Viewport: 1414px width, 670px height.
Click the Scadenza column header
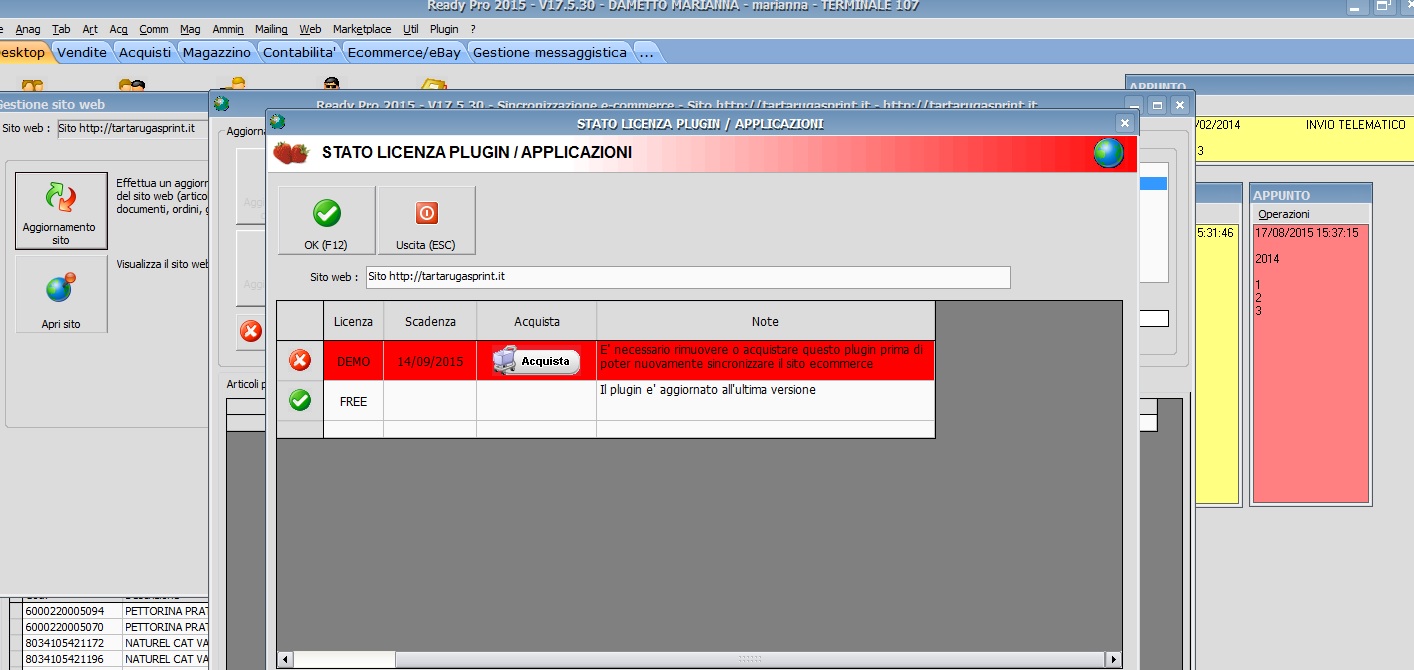click(430, 321)
